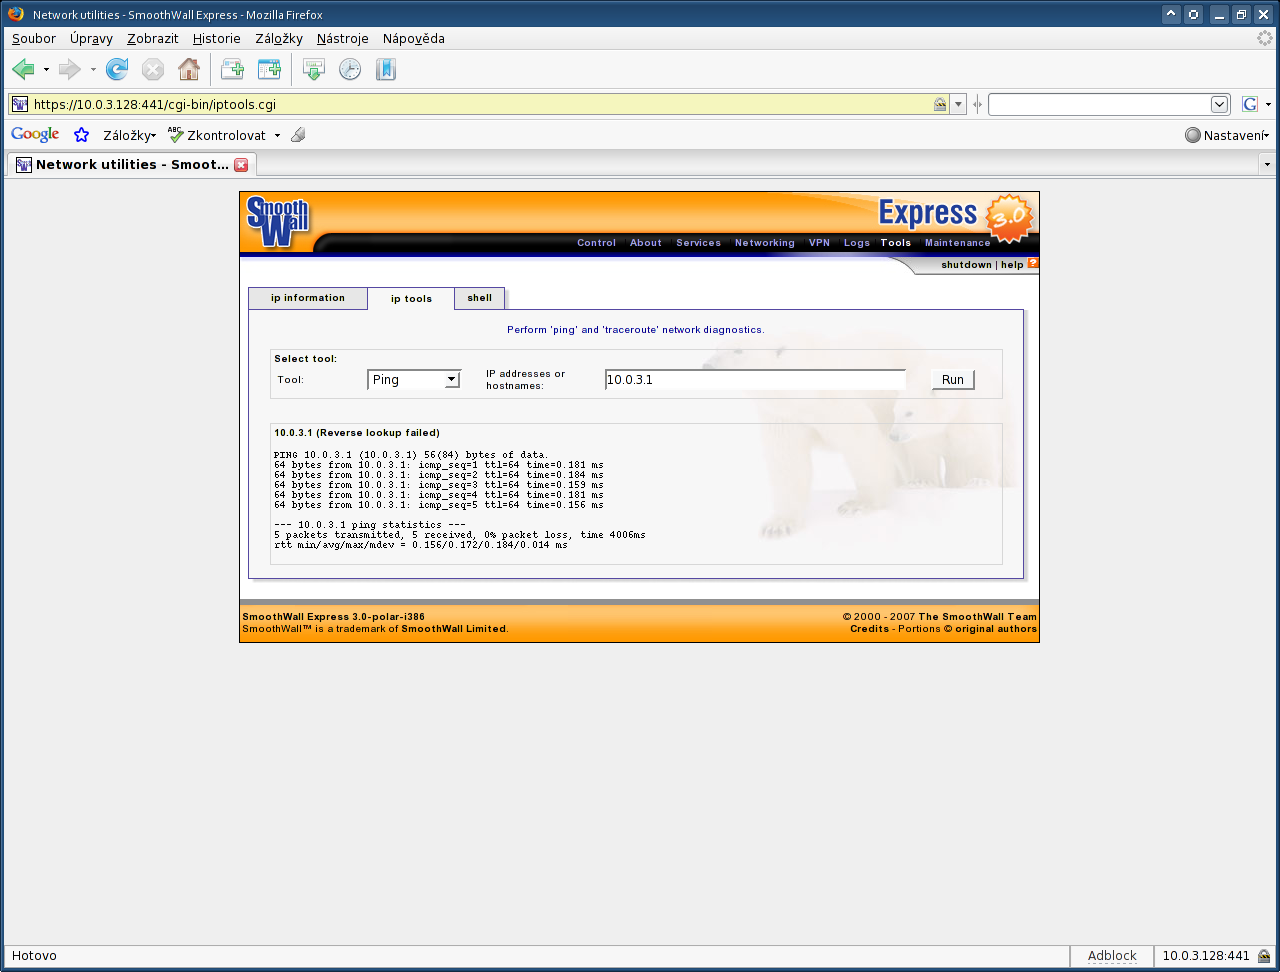Click the help link

point(1012,265)
